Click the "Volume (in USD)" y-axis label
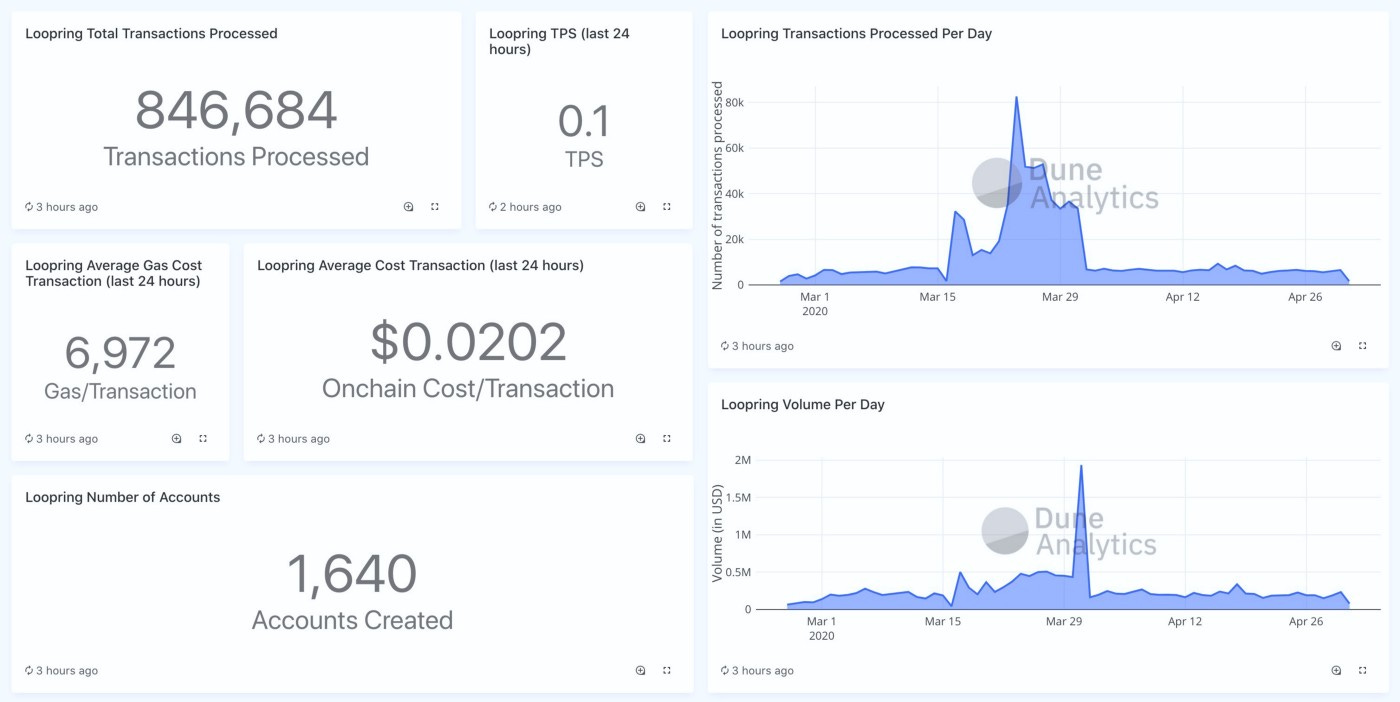1400x702 pixels. click(717, 534)
